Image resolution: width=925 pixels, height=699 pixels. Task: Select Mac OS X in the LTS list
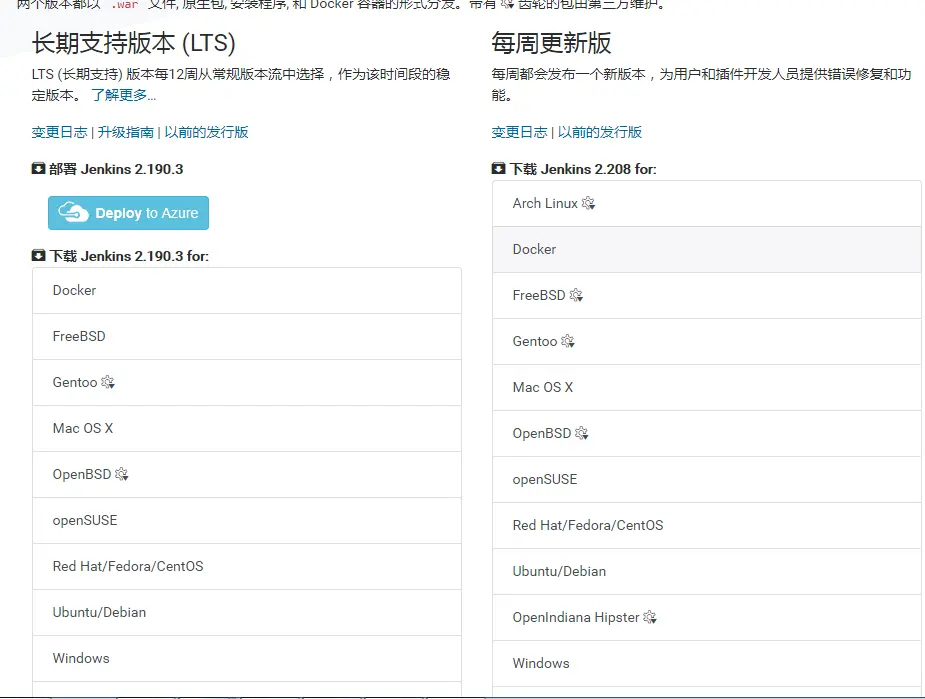pyautogui.click(x=247, y=428)
